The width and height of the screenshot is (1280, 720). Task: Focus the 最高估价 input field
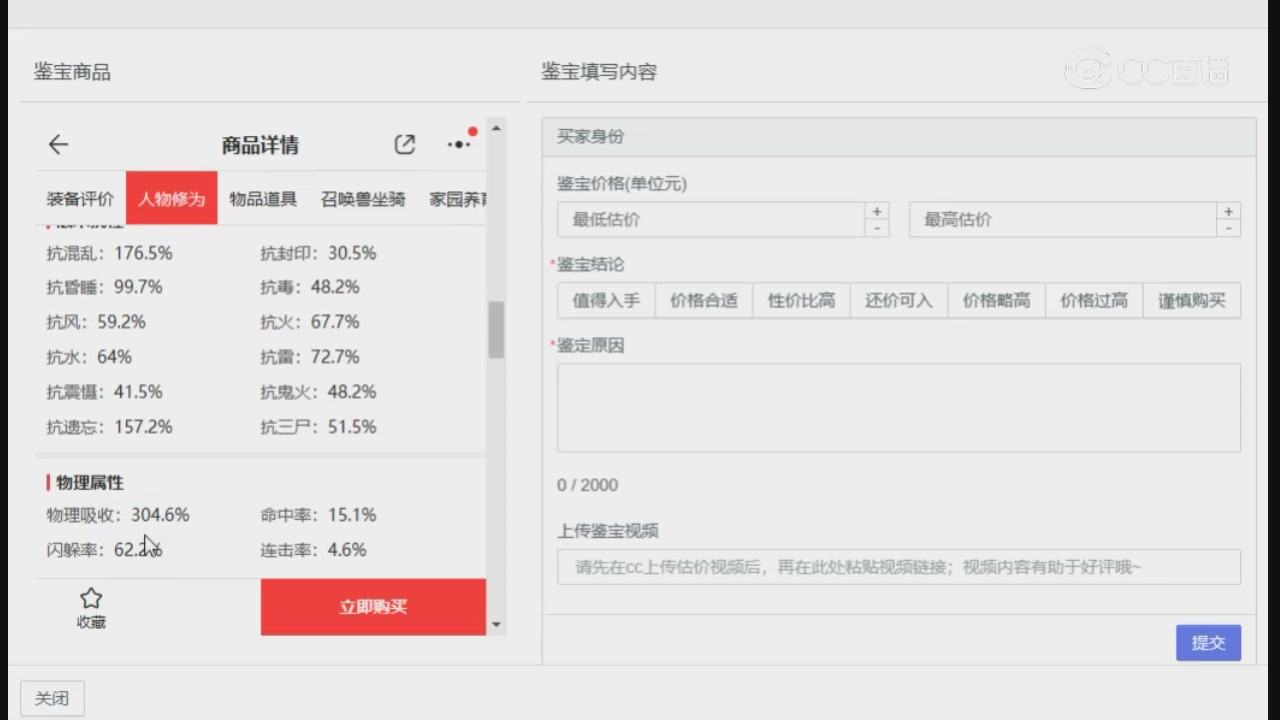(1062, 220)
